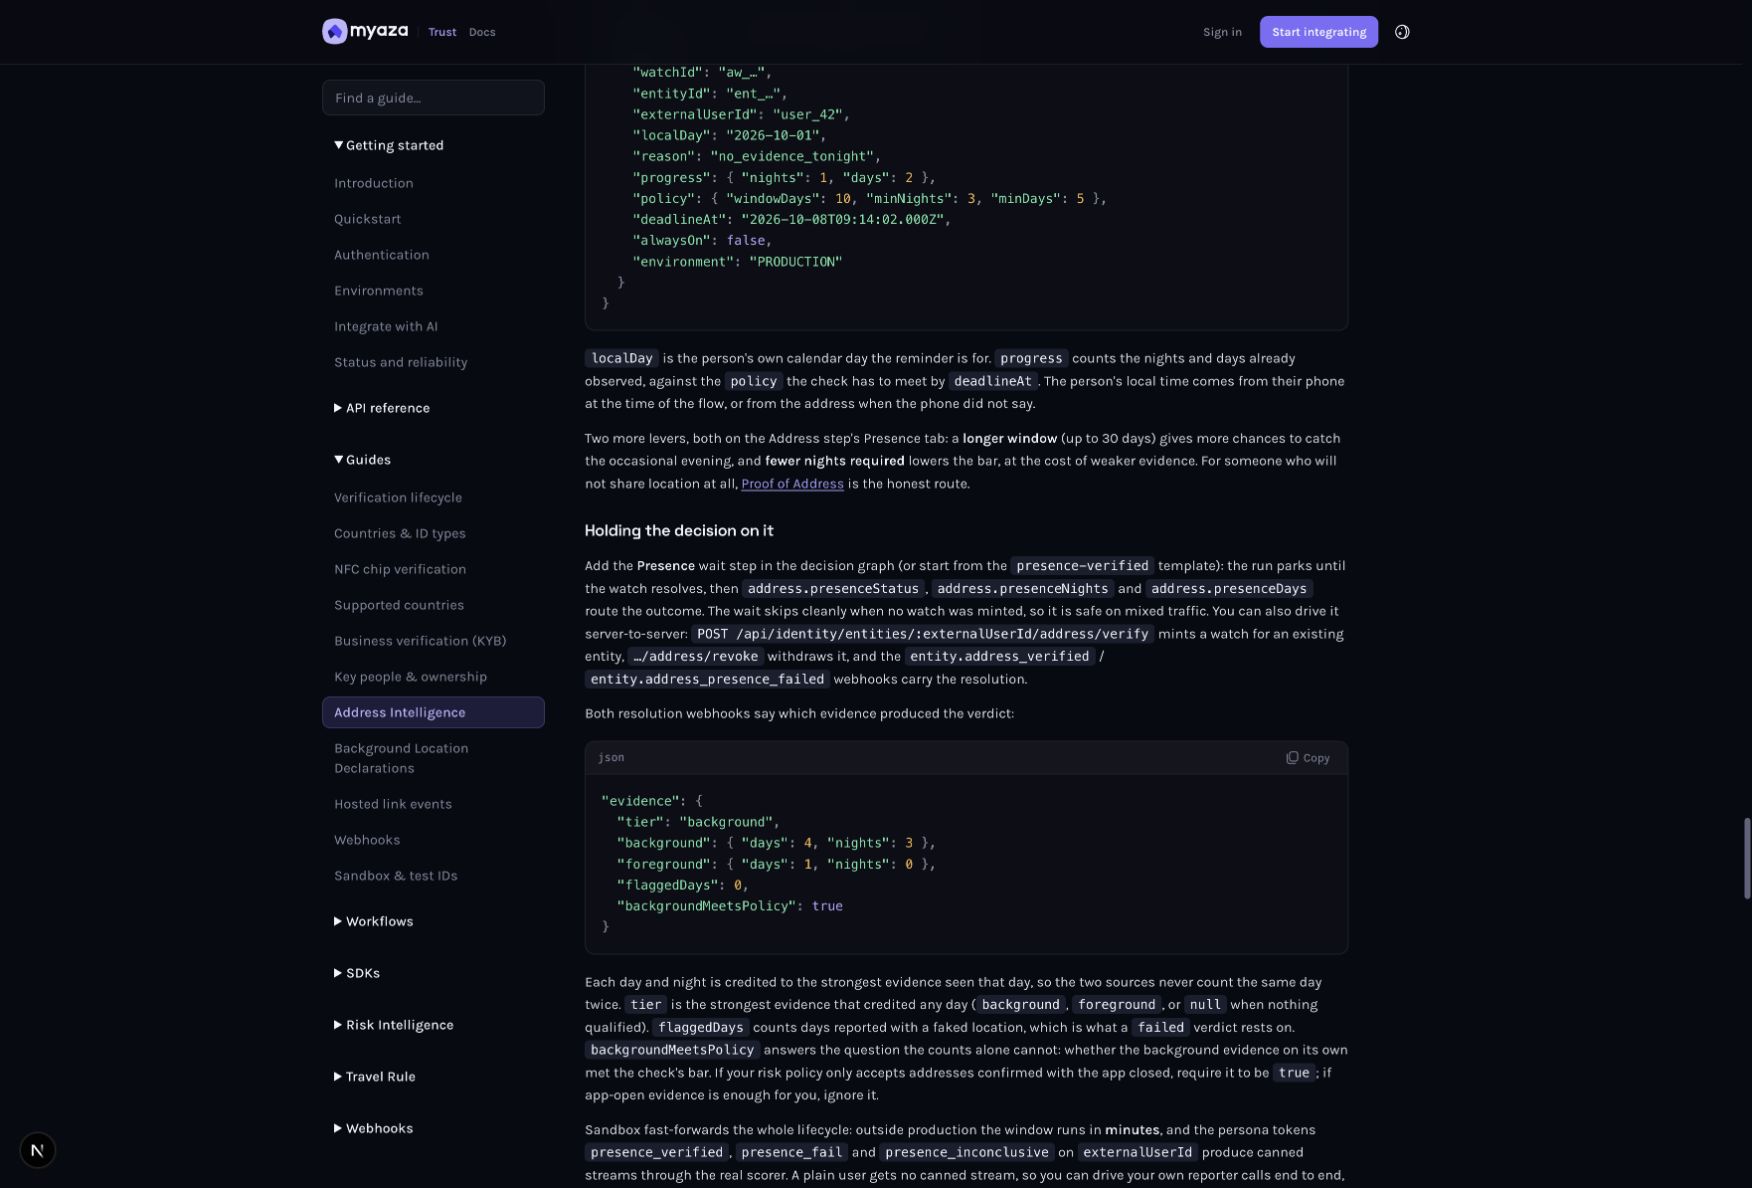Switch to the Trust tab
The height and width of the screenshot is (1188, 1752).
pos(442,32)
